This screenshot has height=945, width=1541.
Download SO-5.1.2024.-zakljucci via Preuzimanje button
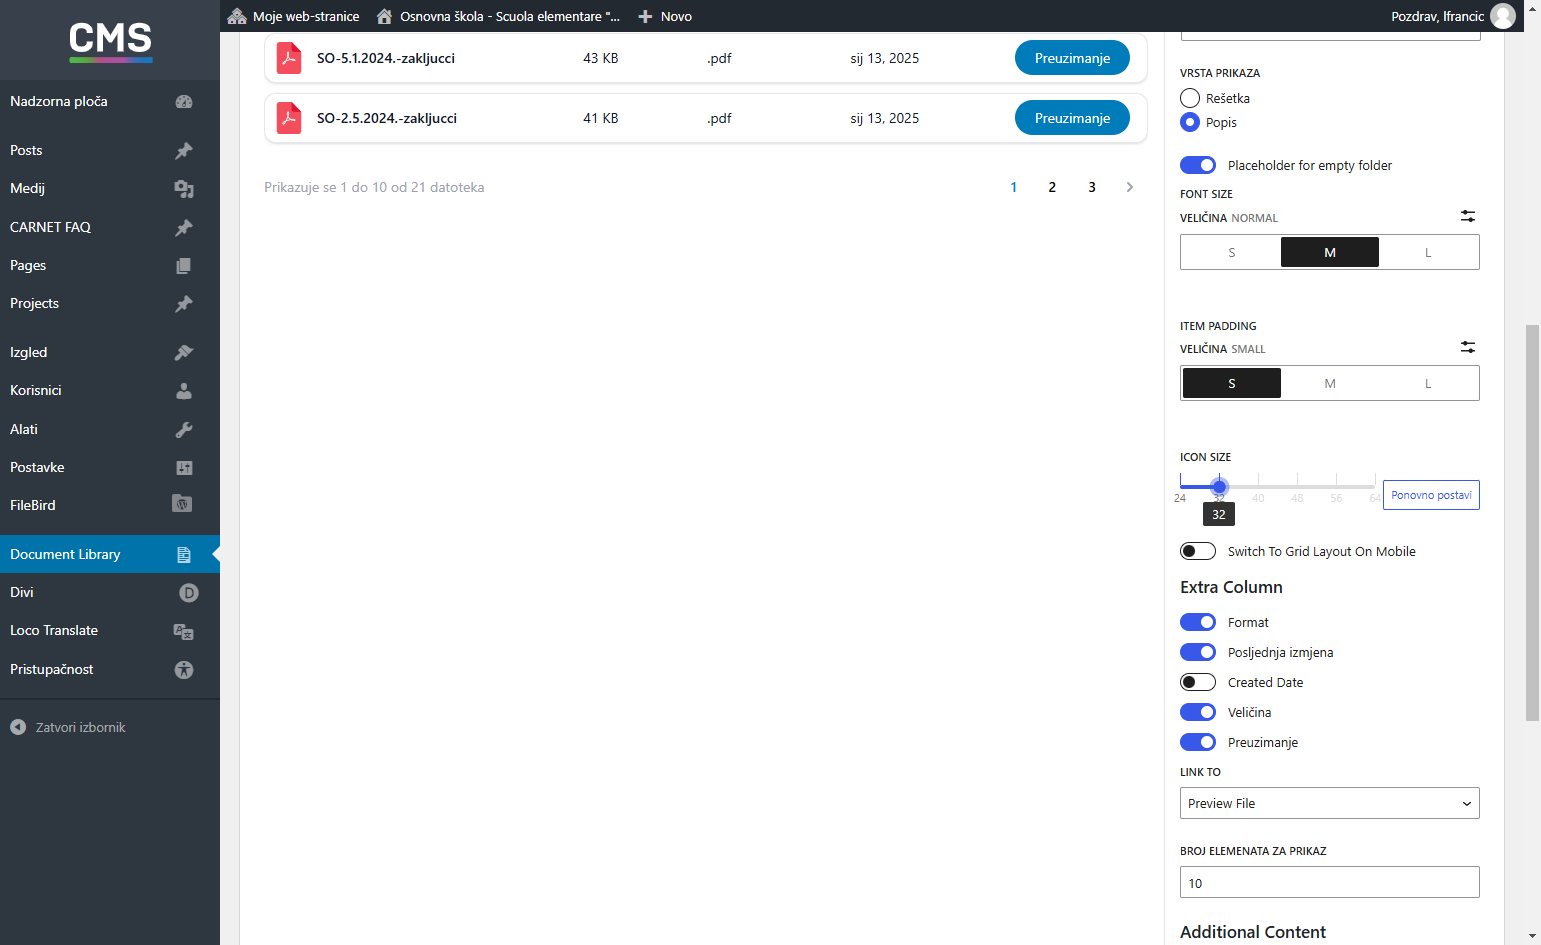1072,58
